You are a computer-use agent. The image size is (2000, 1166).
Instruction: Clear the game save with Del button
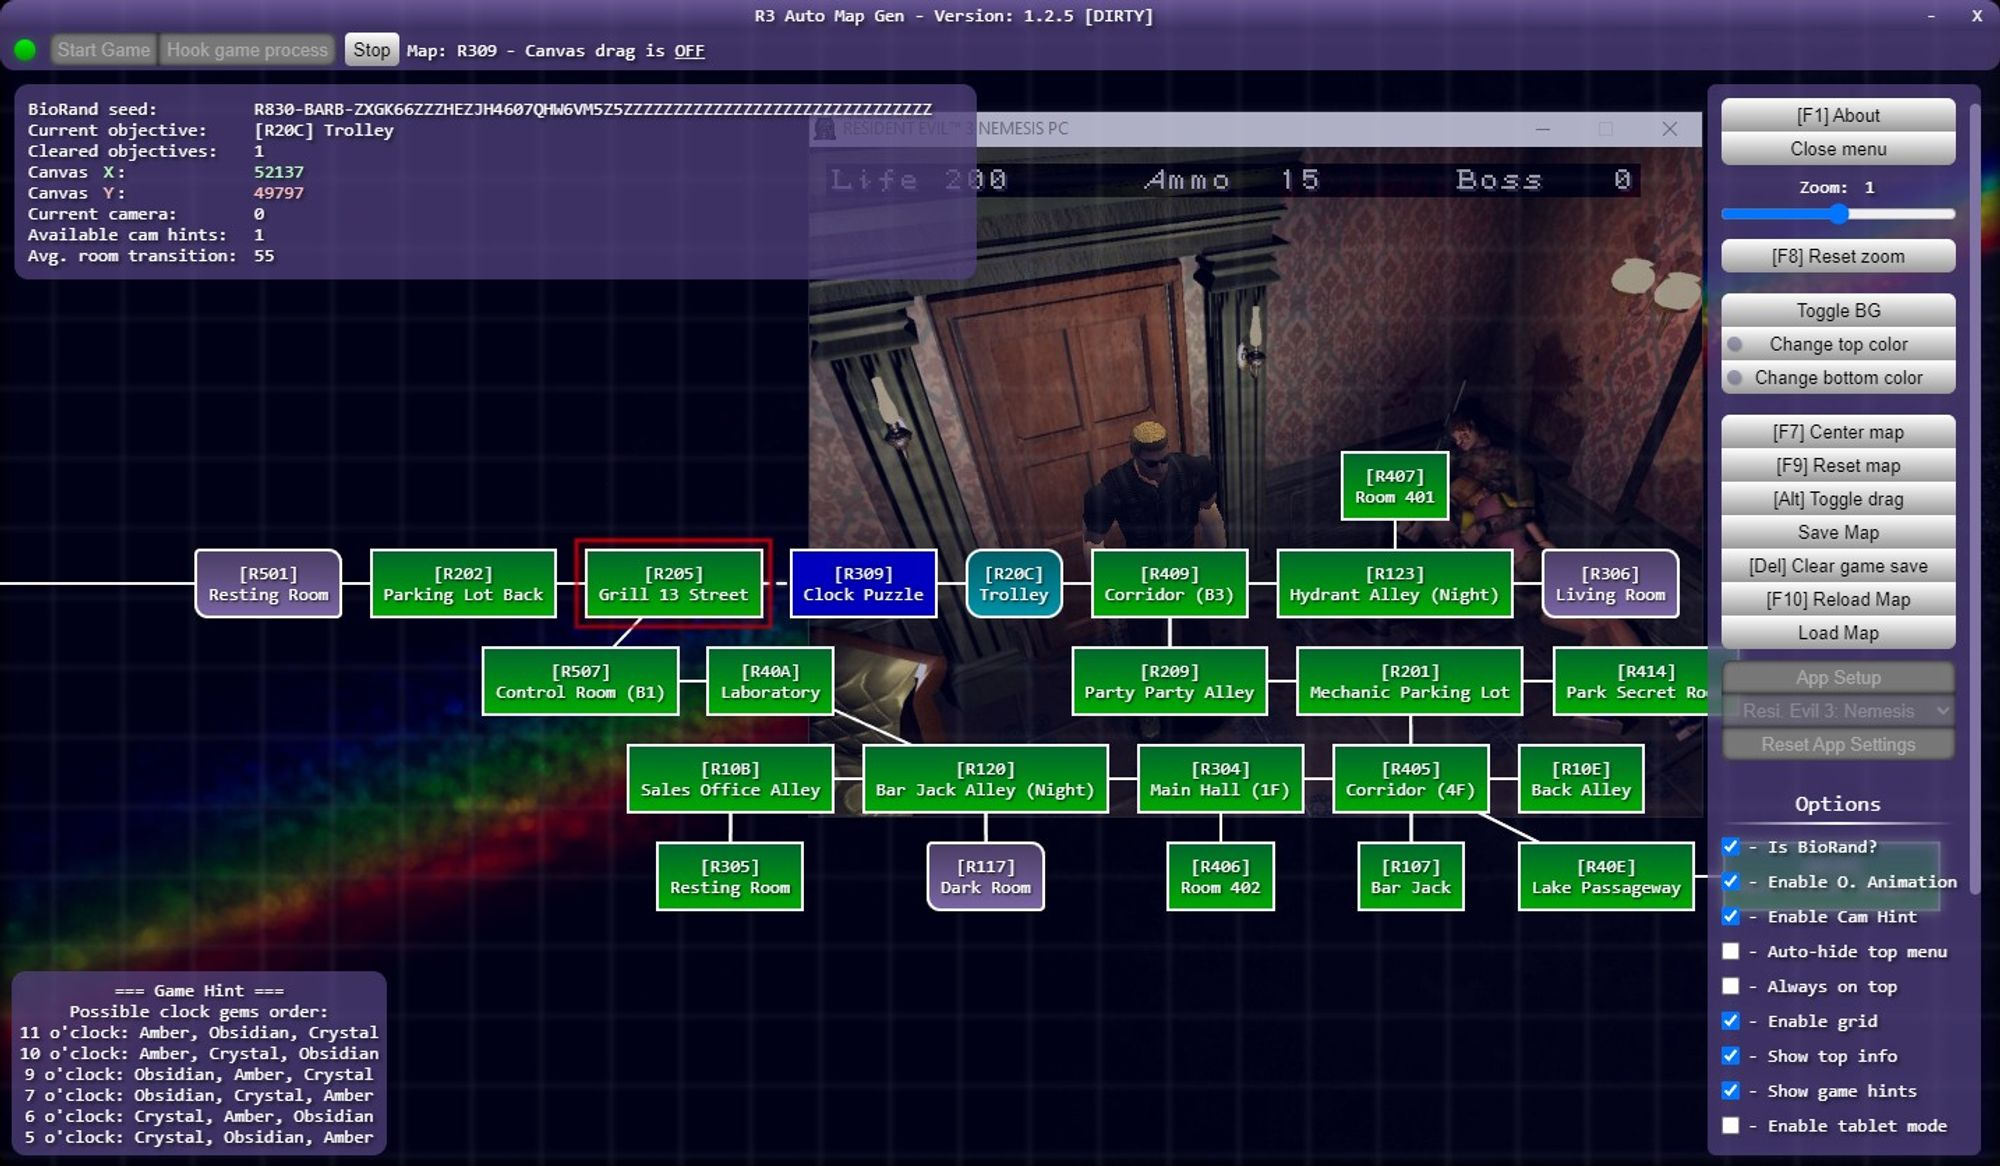(1838, 566)
